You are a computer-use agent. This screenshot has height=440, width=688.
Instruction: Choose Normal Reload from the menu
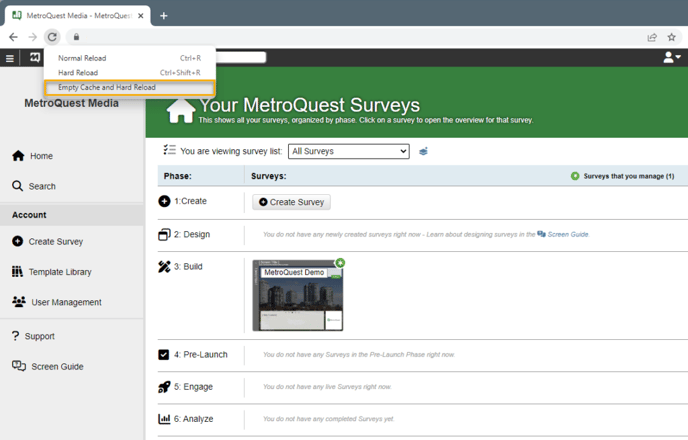[83, 59]
